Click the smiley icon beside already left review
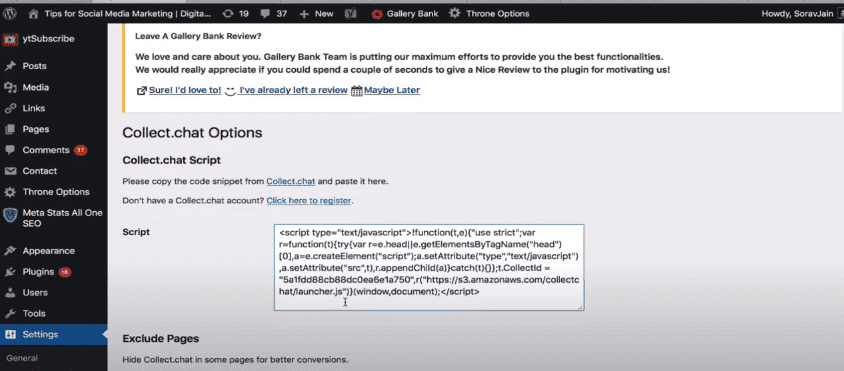Image resolution: width=844 pixels, height=371 pixels. (230, 91)
